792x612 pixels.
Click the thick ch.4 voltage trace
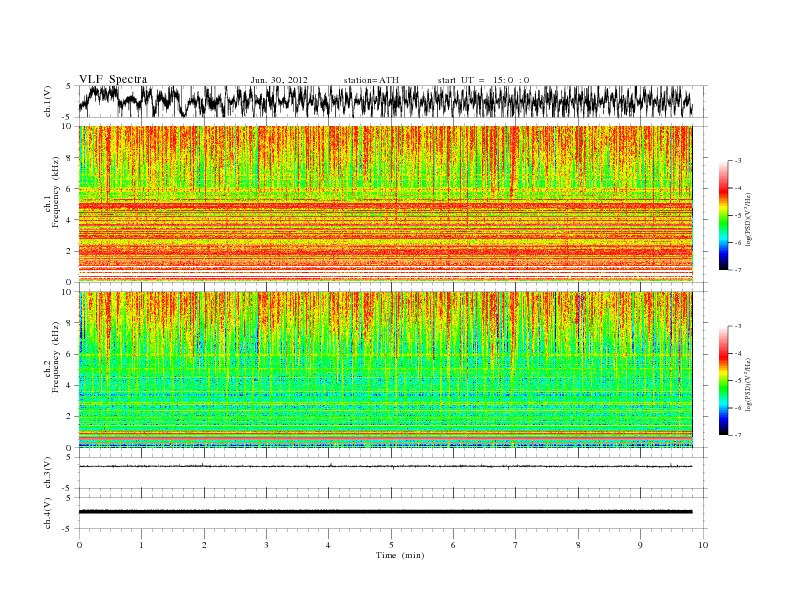pyautogui.click(x=386, y=512)
